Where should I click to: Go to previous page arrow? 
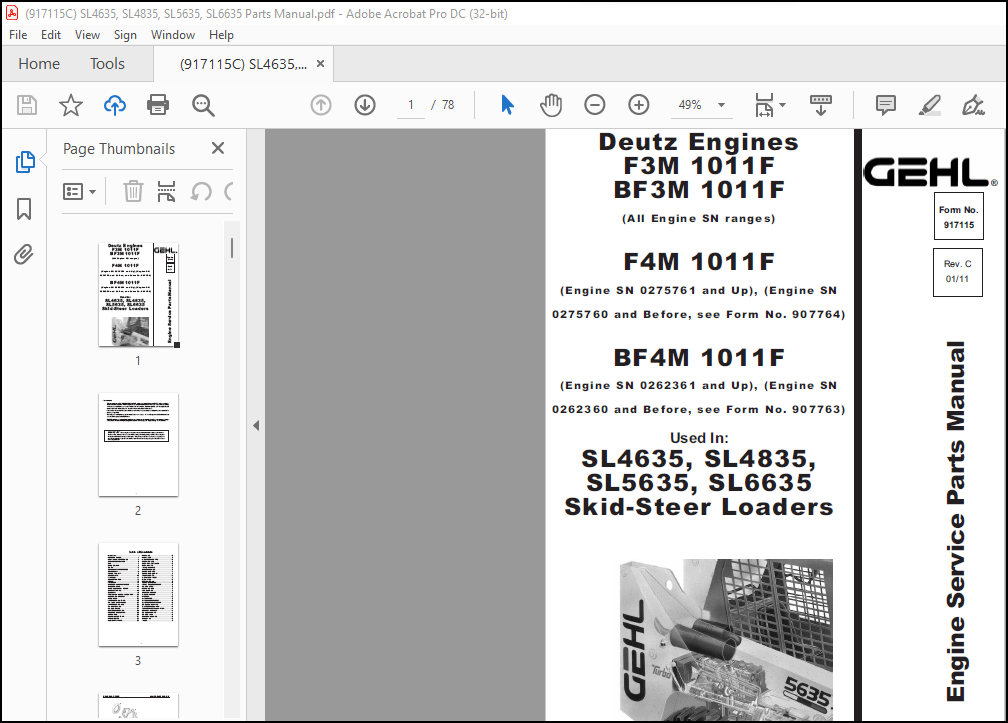click(321, 105)
